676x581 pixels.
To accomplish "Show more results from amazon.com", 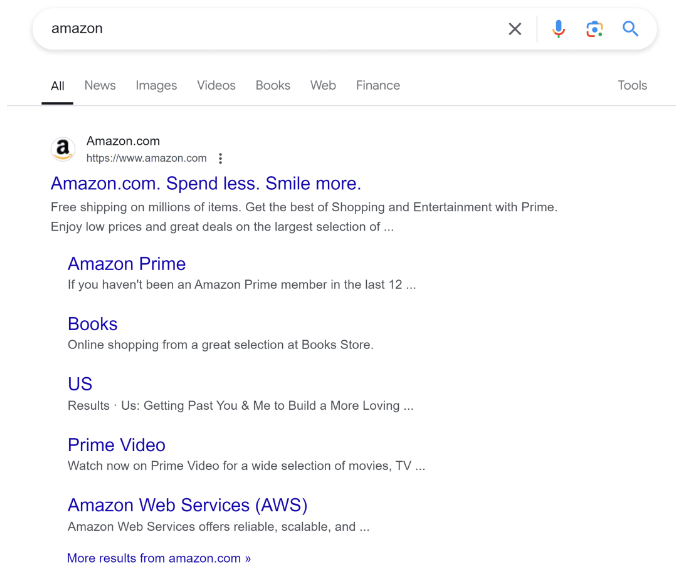I will coord(159,558).
